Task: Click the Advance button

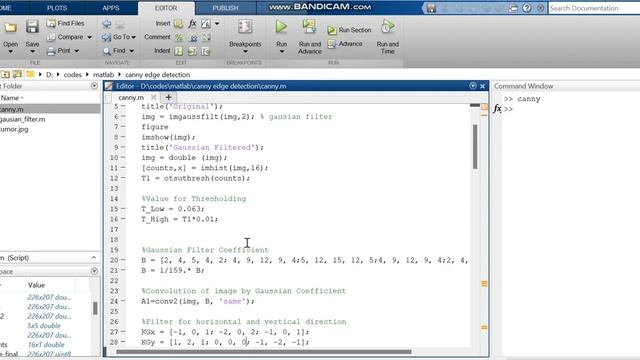Action: 345,44
